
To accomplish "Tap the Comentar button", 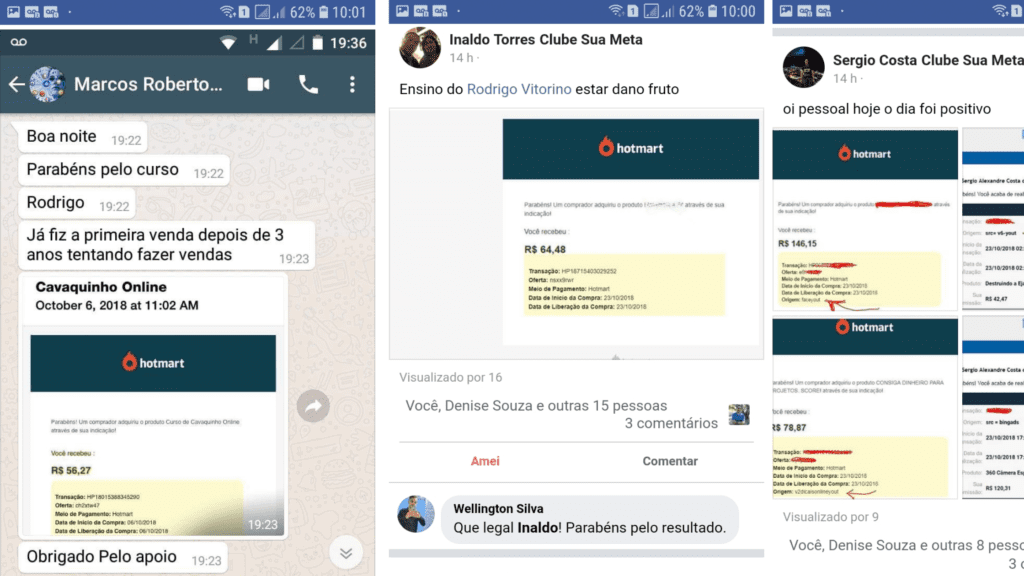I will point(670,461).
